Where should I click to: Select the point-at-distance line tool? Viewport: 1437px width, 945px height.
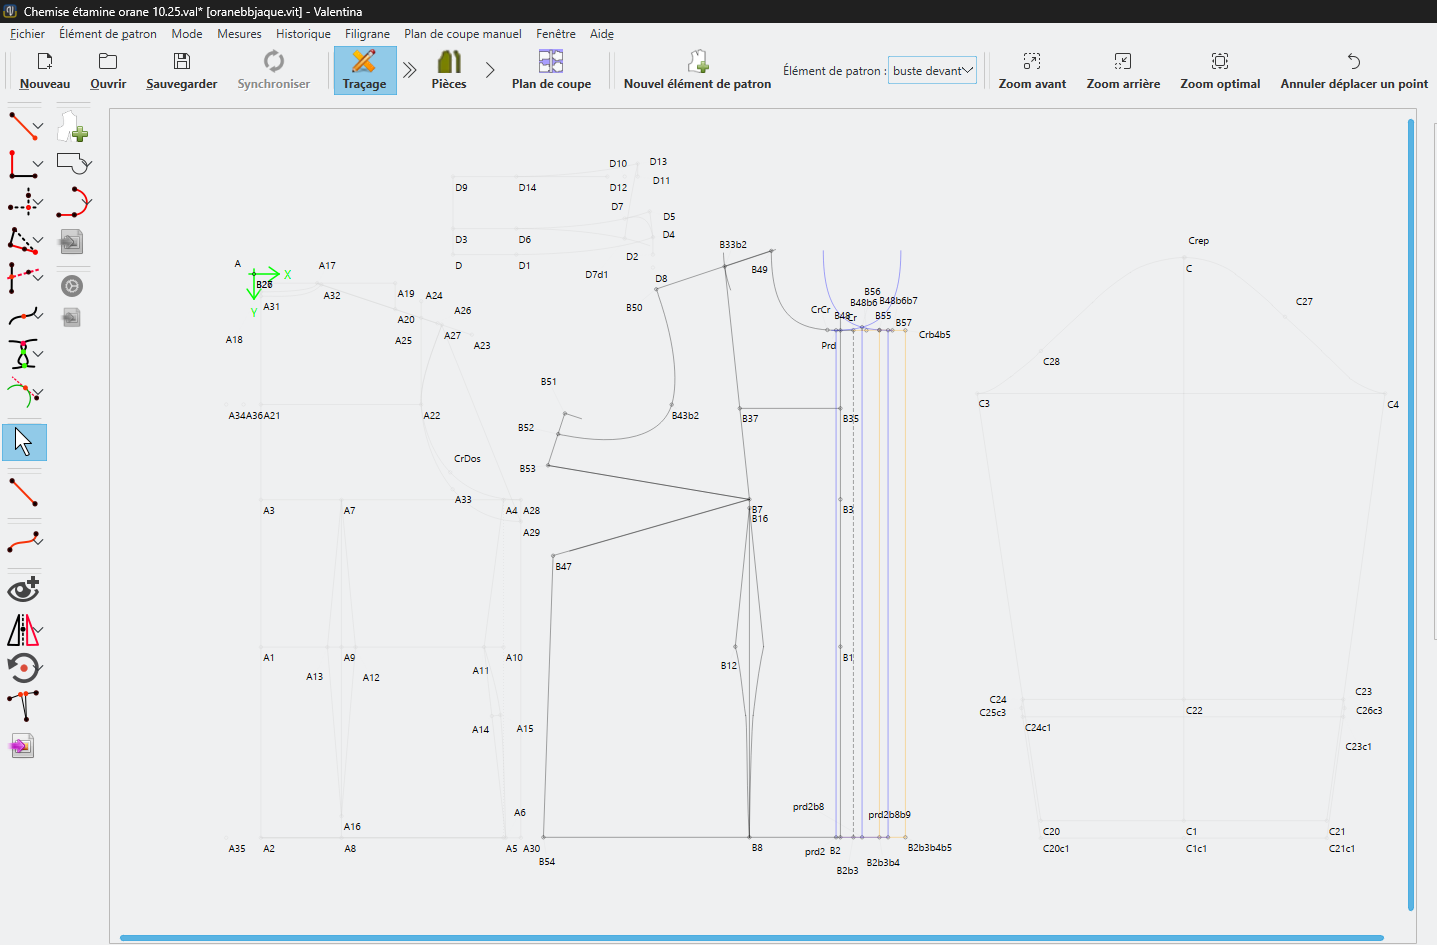click(x=22, y=126)
